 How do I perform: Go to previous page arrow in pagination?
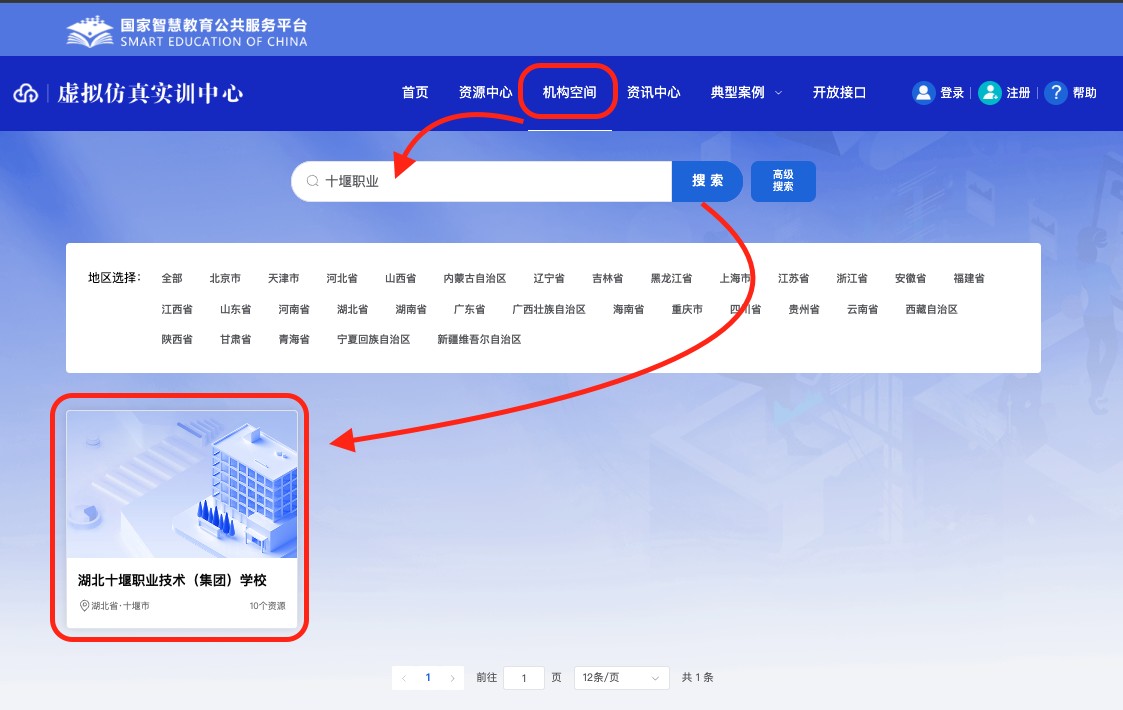(404, 678)
